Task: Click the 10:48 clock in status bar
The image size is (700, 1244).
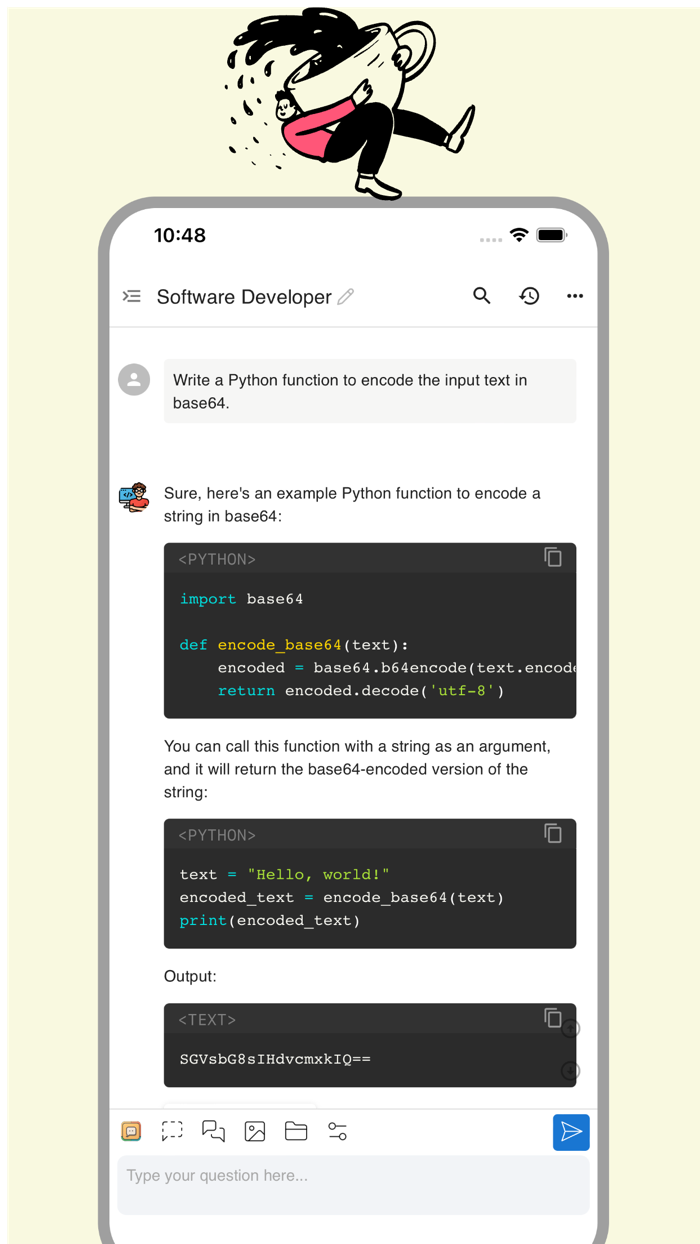Action: click(180, 235)
